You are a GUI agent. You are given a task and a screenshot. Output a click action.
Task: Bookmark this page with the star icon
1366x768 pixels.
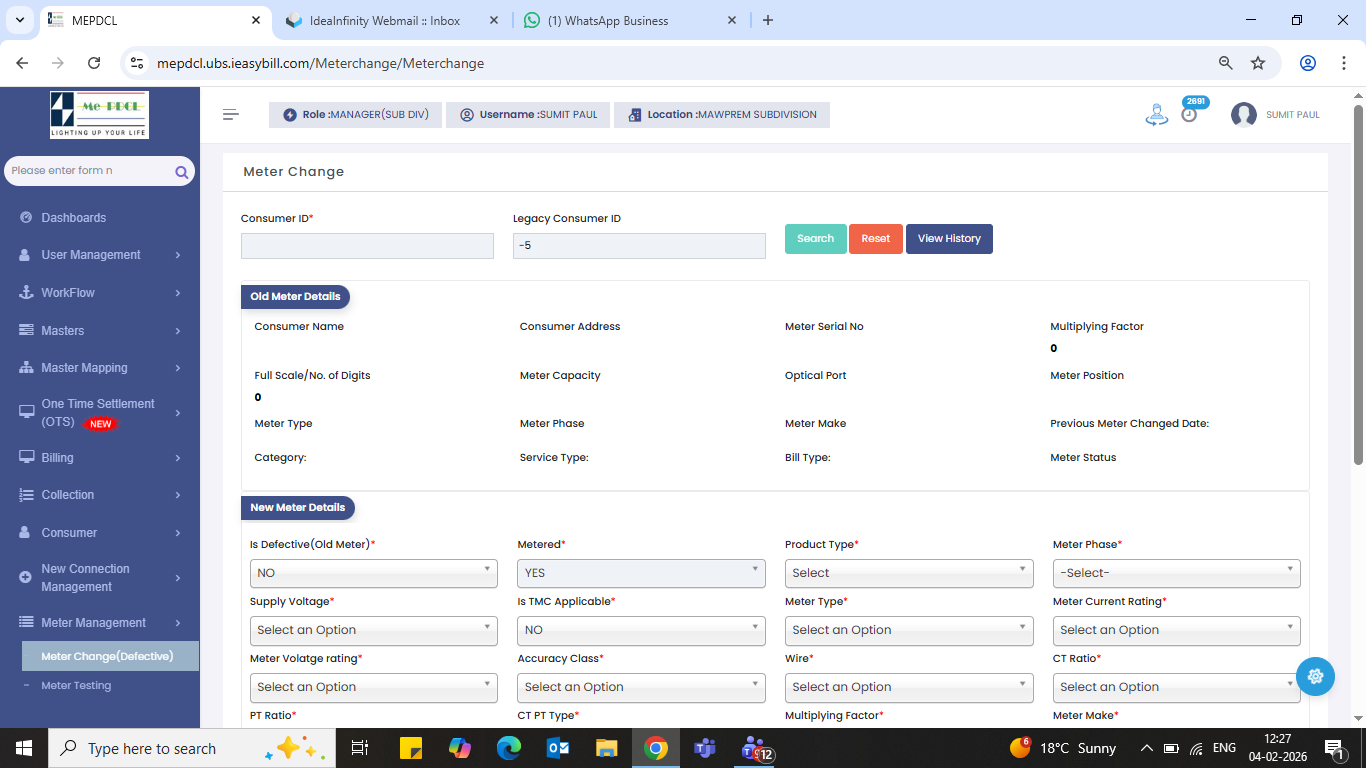[1258, 63]
